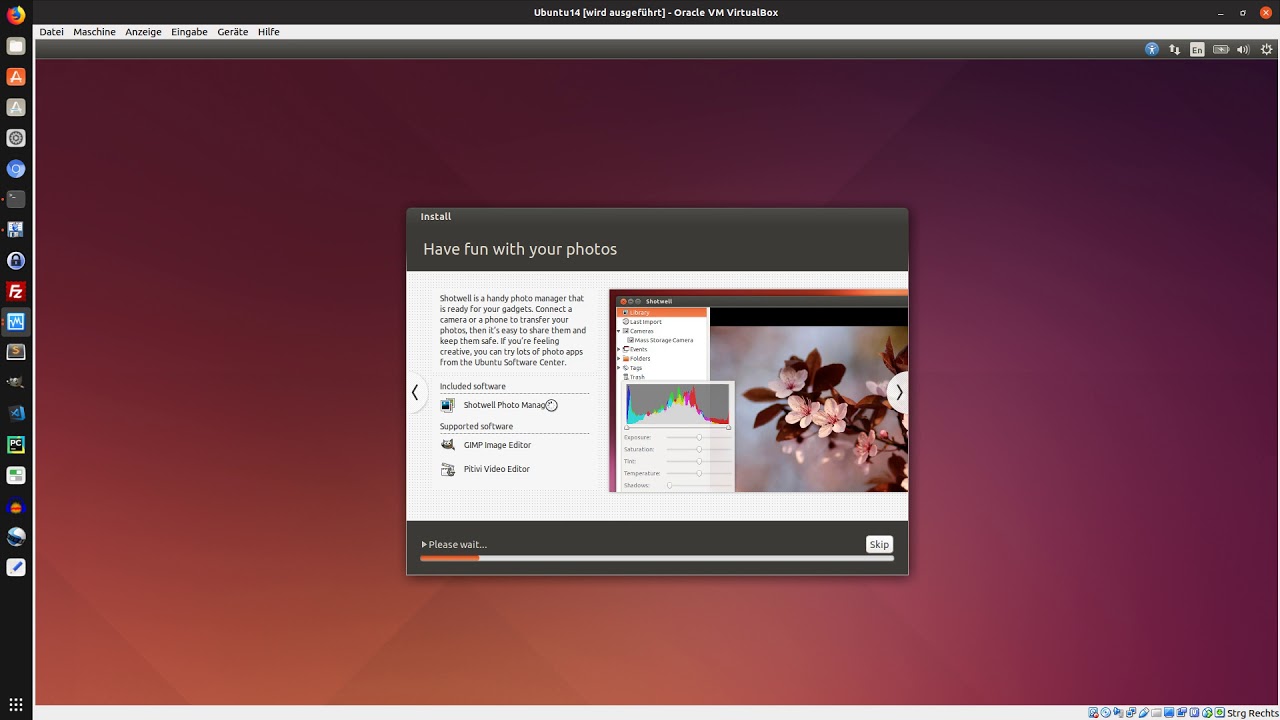Click the Included software heading
Screen dimensions: 1280x720
pos(472,386)
